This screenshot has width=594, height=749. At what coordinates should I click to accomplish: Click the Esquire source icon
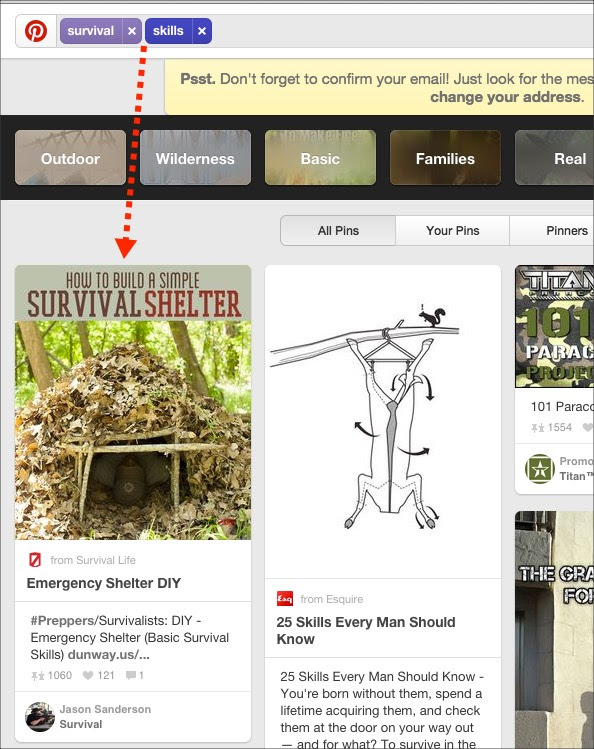coord(285,599)
